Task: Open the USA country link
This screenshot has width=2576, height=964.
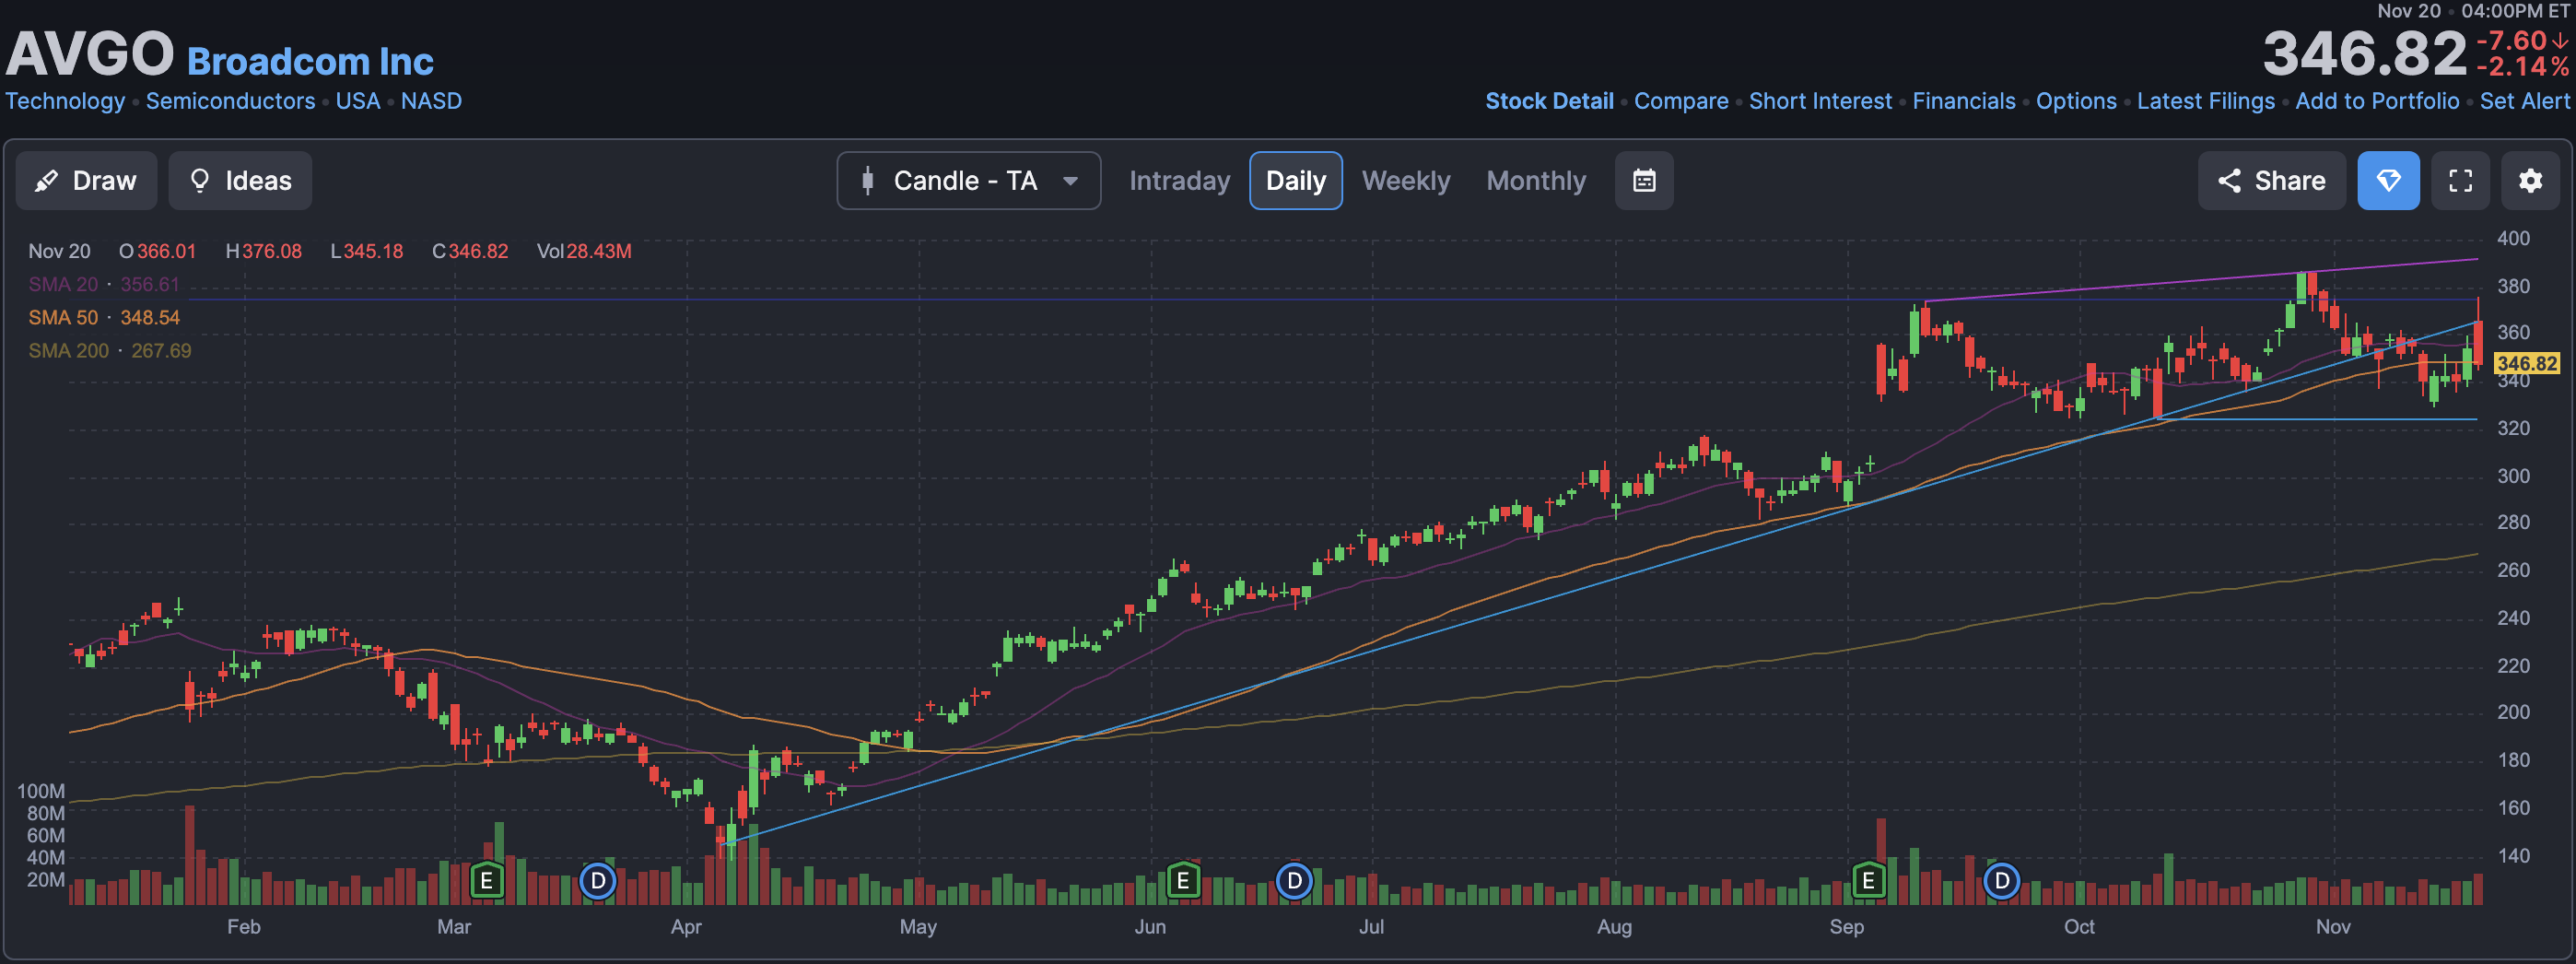Action: (x=357, y=101)
